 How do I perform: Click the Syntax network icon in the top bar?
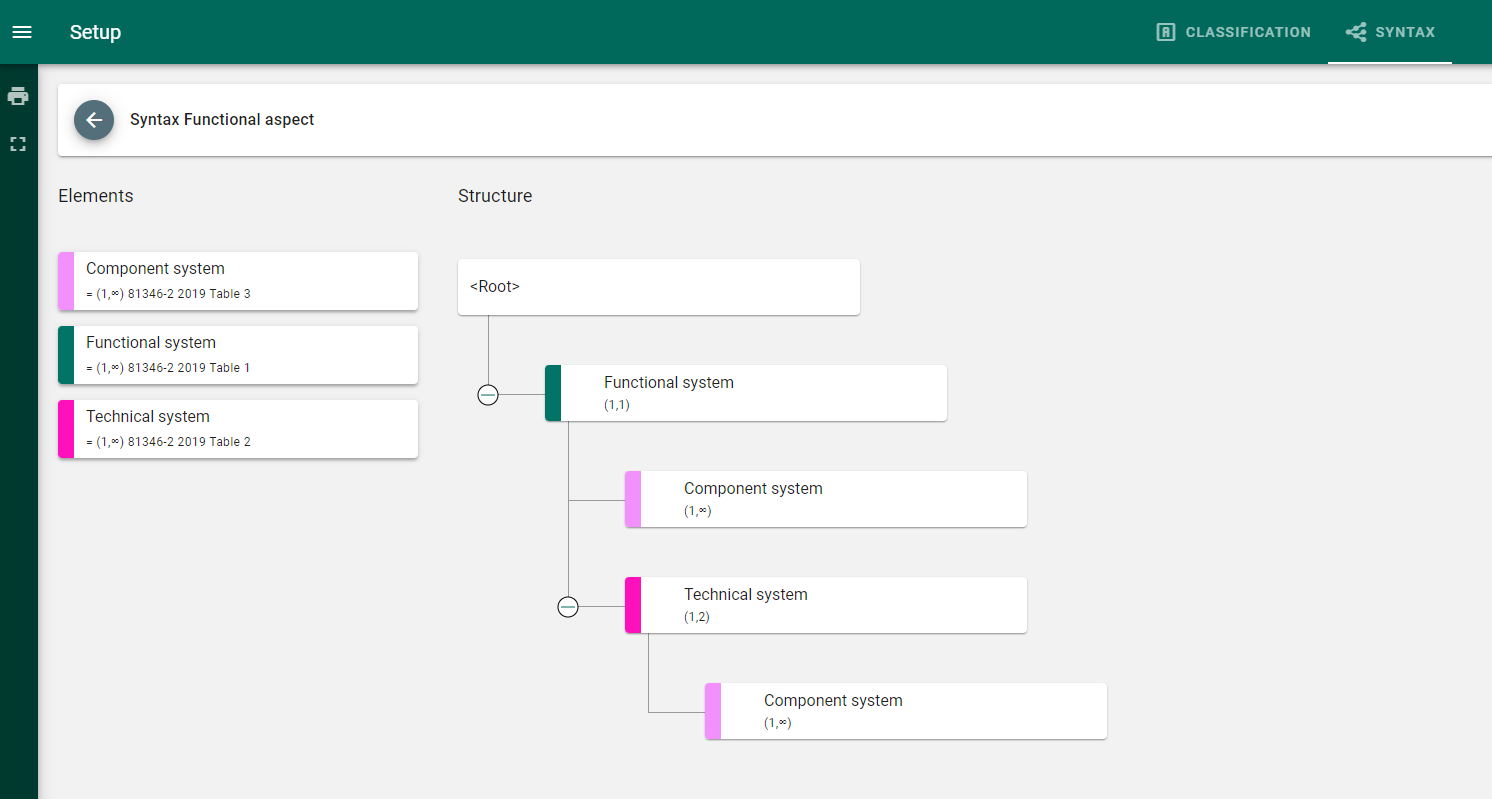click(1356, 31)
